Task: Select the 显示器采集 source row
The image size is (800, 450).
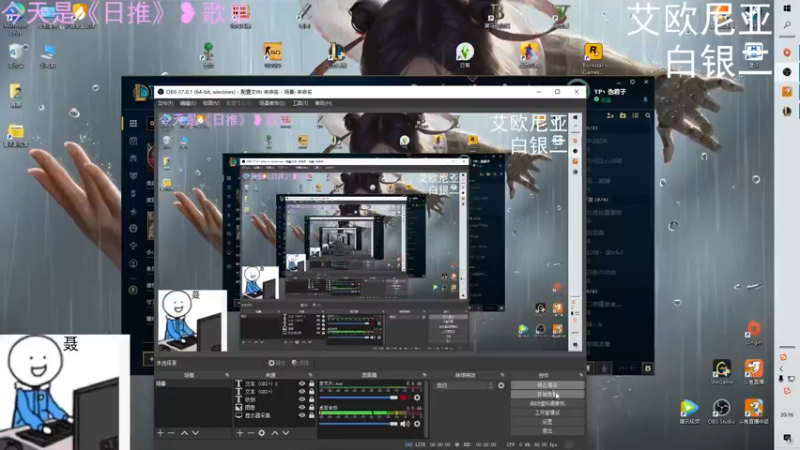Action: (x=274, y=415)
